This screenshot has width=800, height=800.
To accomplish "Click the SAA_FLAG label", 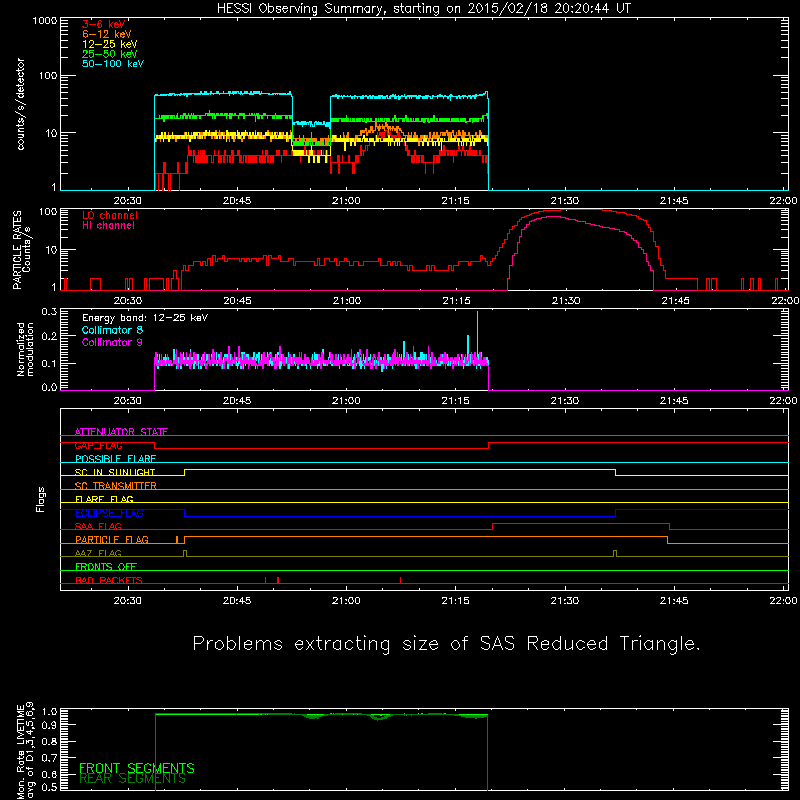I will 98,526.
